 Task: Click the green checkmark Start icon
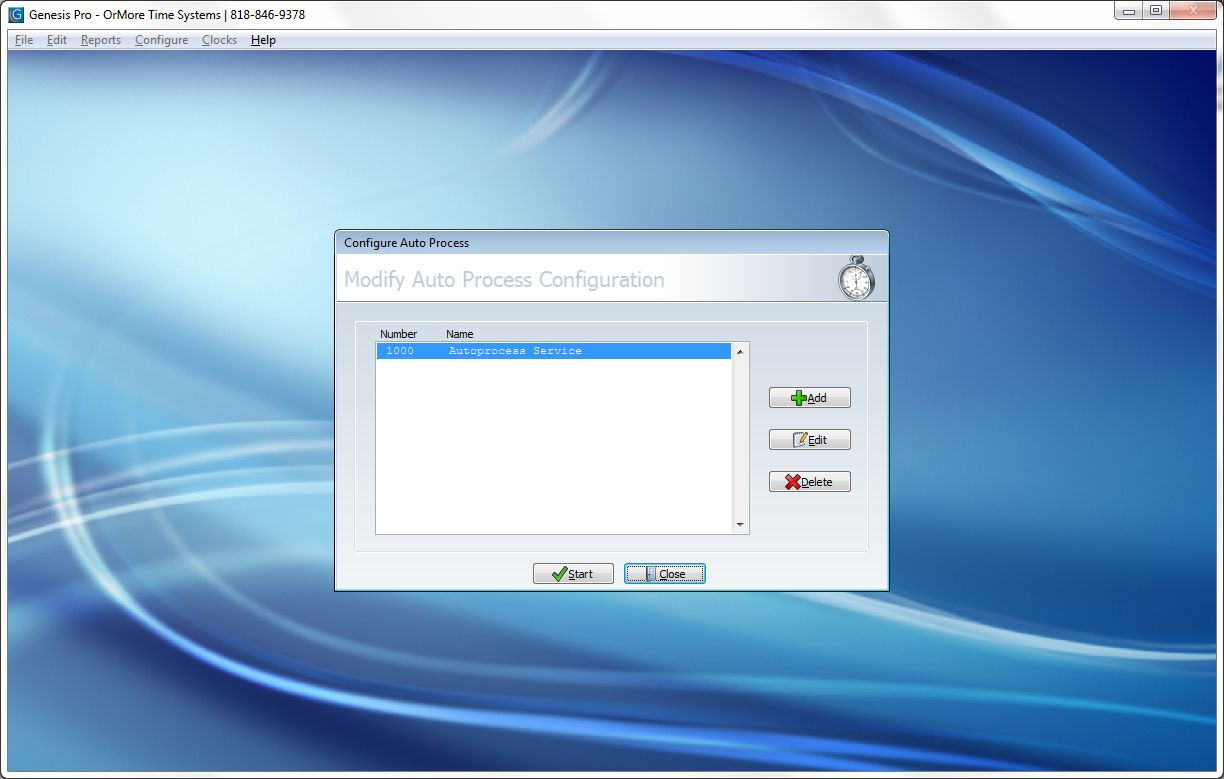click(557, 573)
